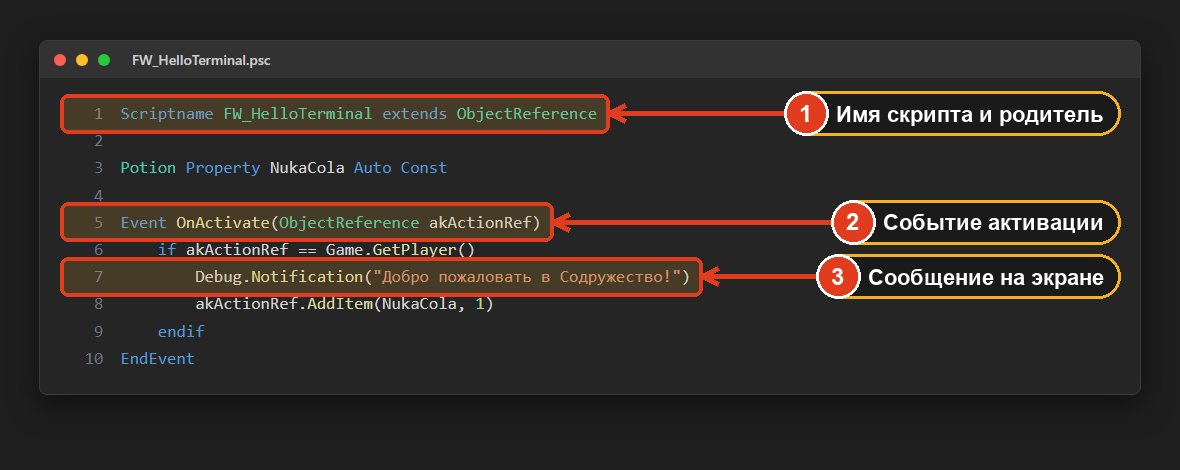
Task: Click line number 4 in the gutter
Action: 98,196
